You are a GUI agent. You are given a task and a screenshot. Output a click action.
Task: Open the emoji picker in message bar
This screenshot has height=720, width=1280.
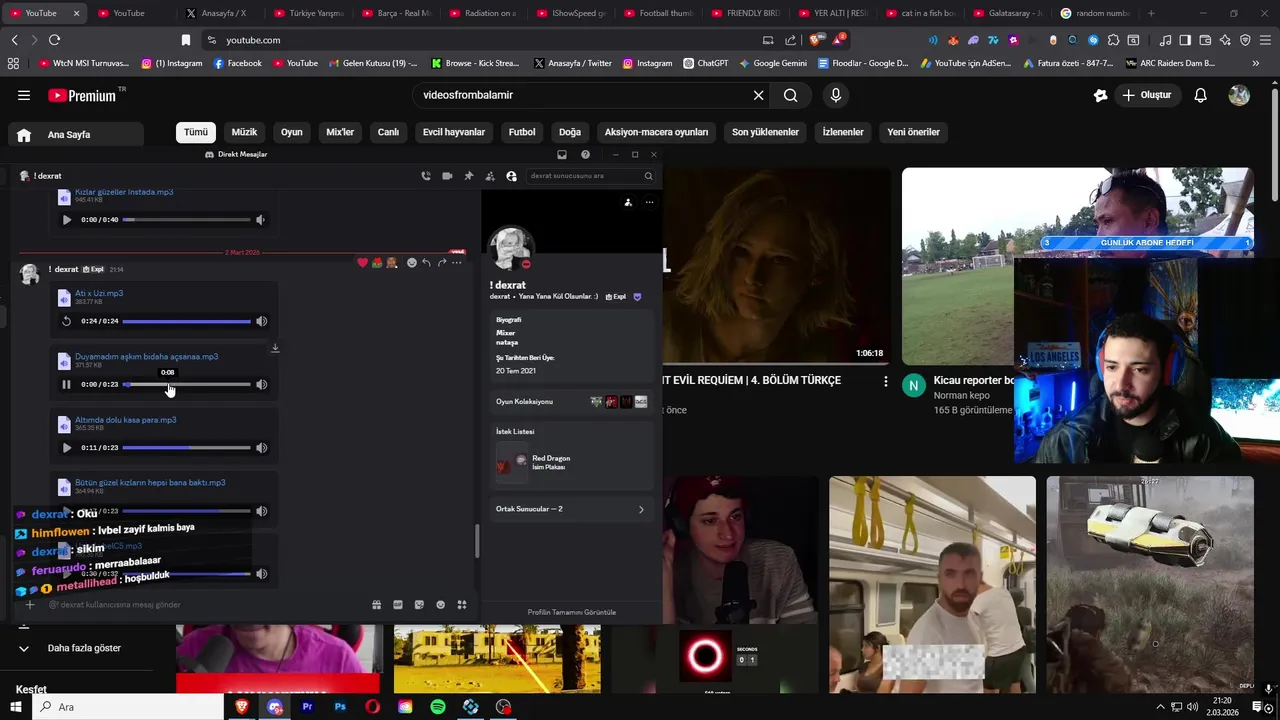click(x=440, y=605)
